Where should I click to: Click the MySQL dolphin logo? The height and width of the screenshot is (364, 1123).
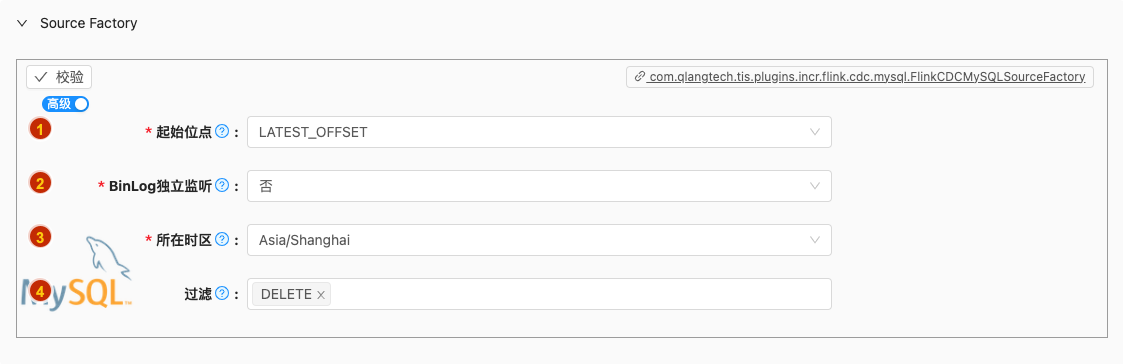[x=77, y=272]
